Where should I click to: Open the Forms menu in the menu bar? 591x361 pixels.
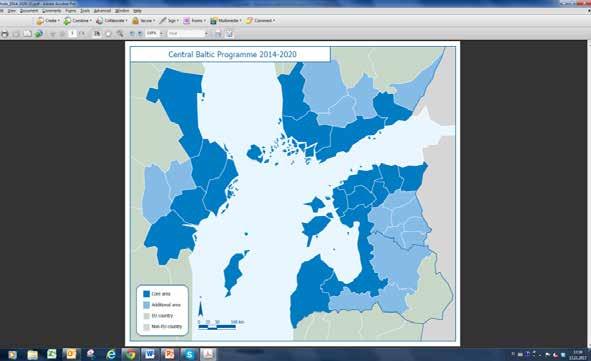tap(70, 11)
